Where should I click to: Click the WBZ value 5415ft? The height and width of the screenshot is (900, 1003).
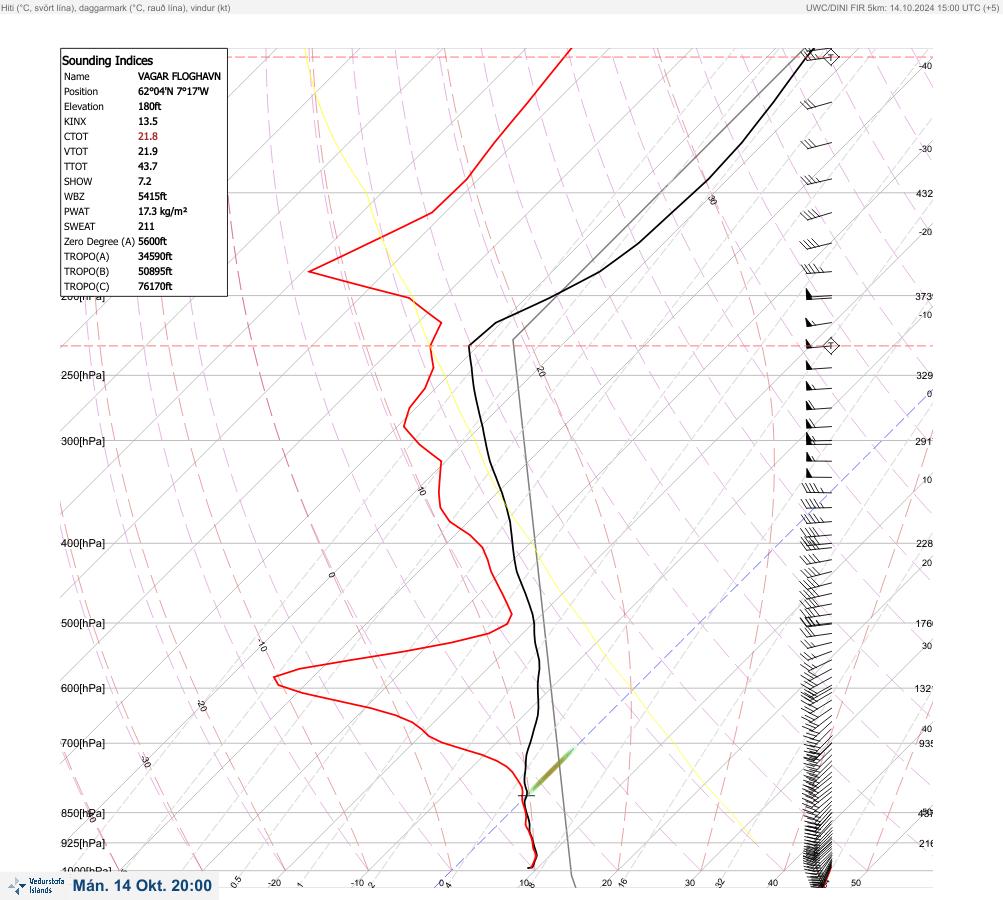coord(152,196)
